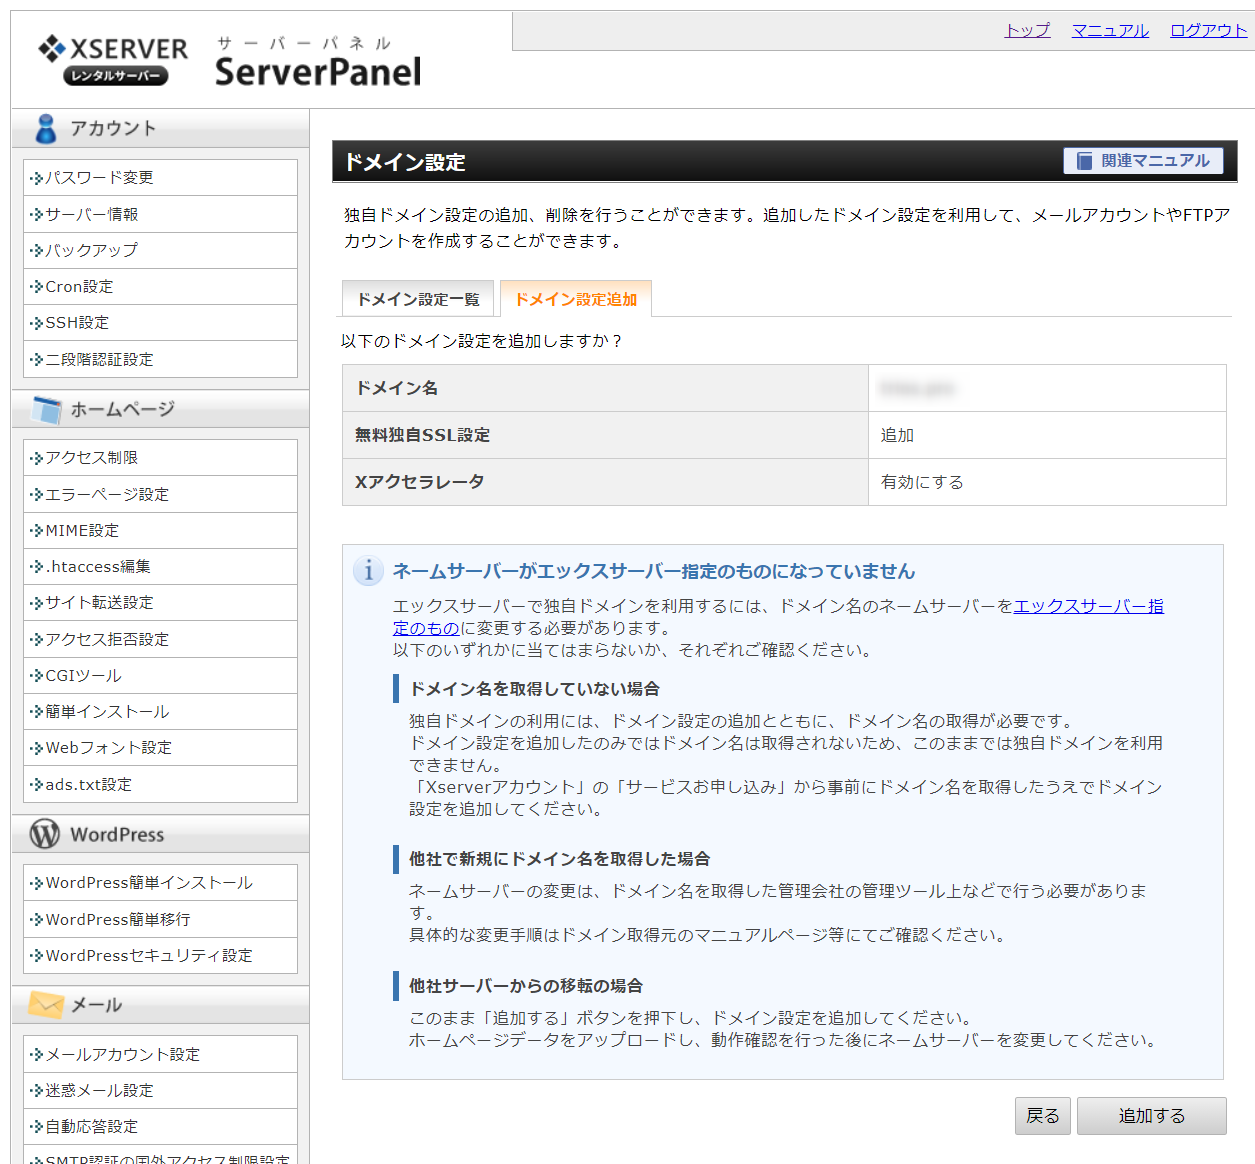Open the マニュアル link
Screen dimensions: 1255x1164
coord(1110,30)
